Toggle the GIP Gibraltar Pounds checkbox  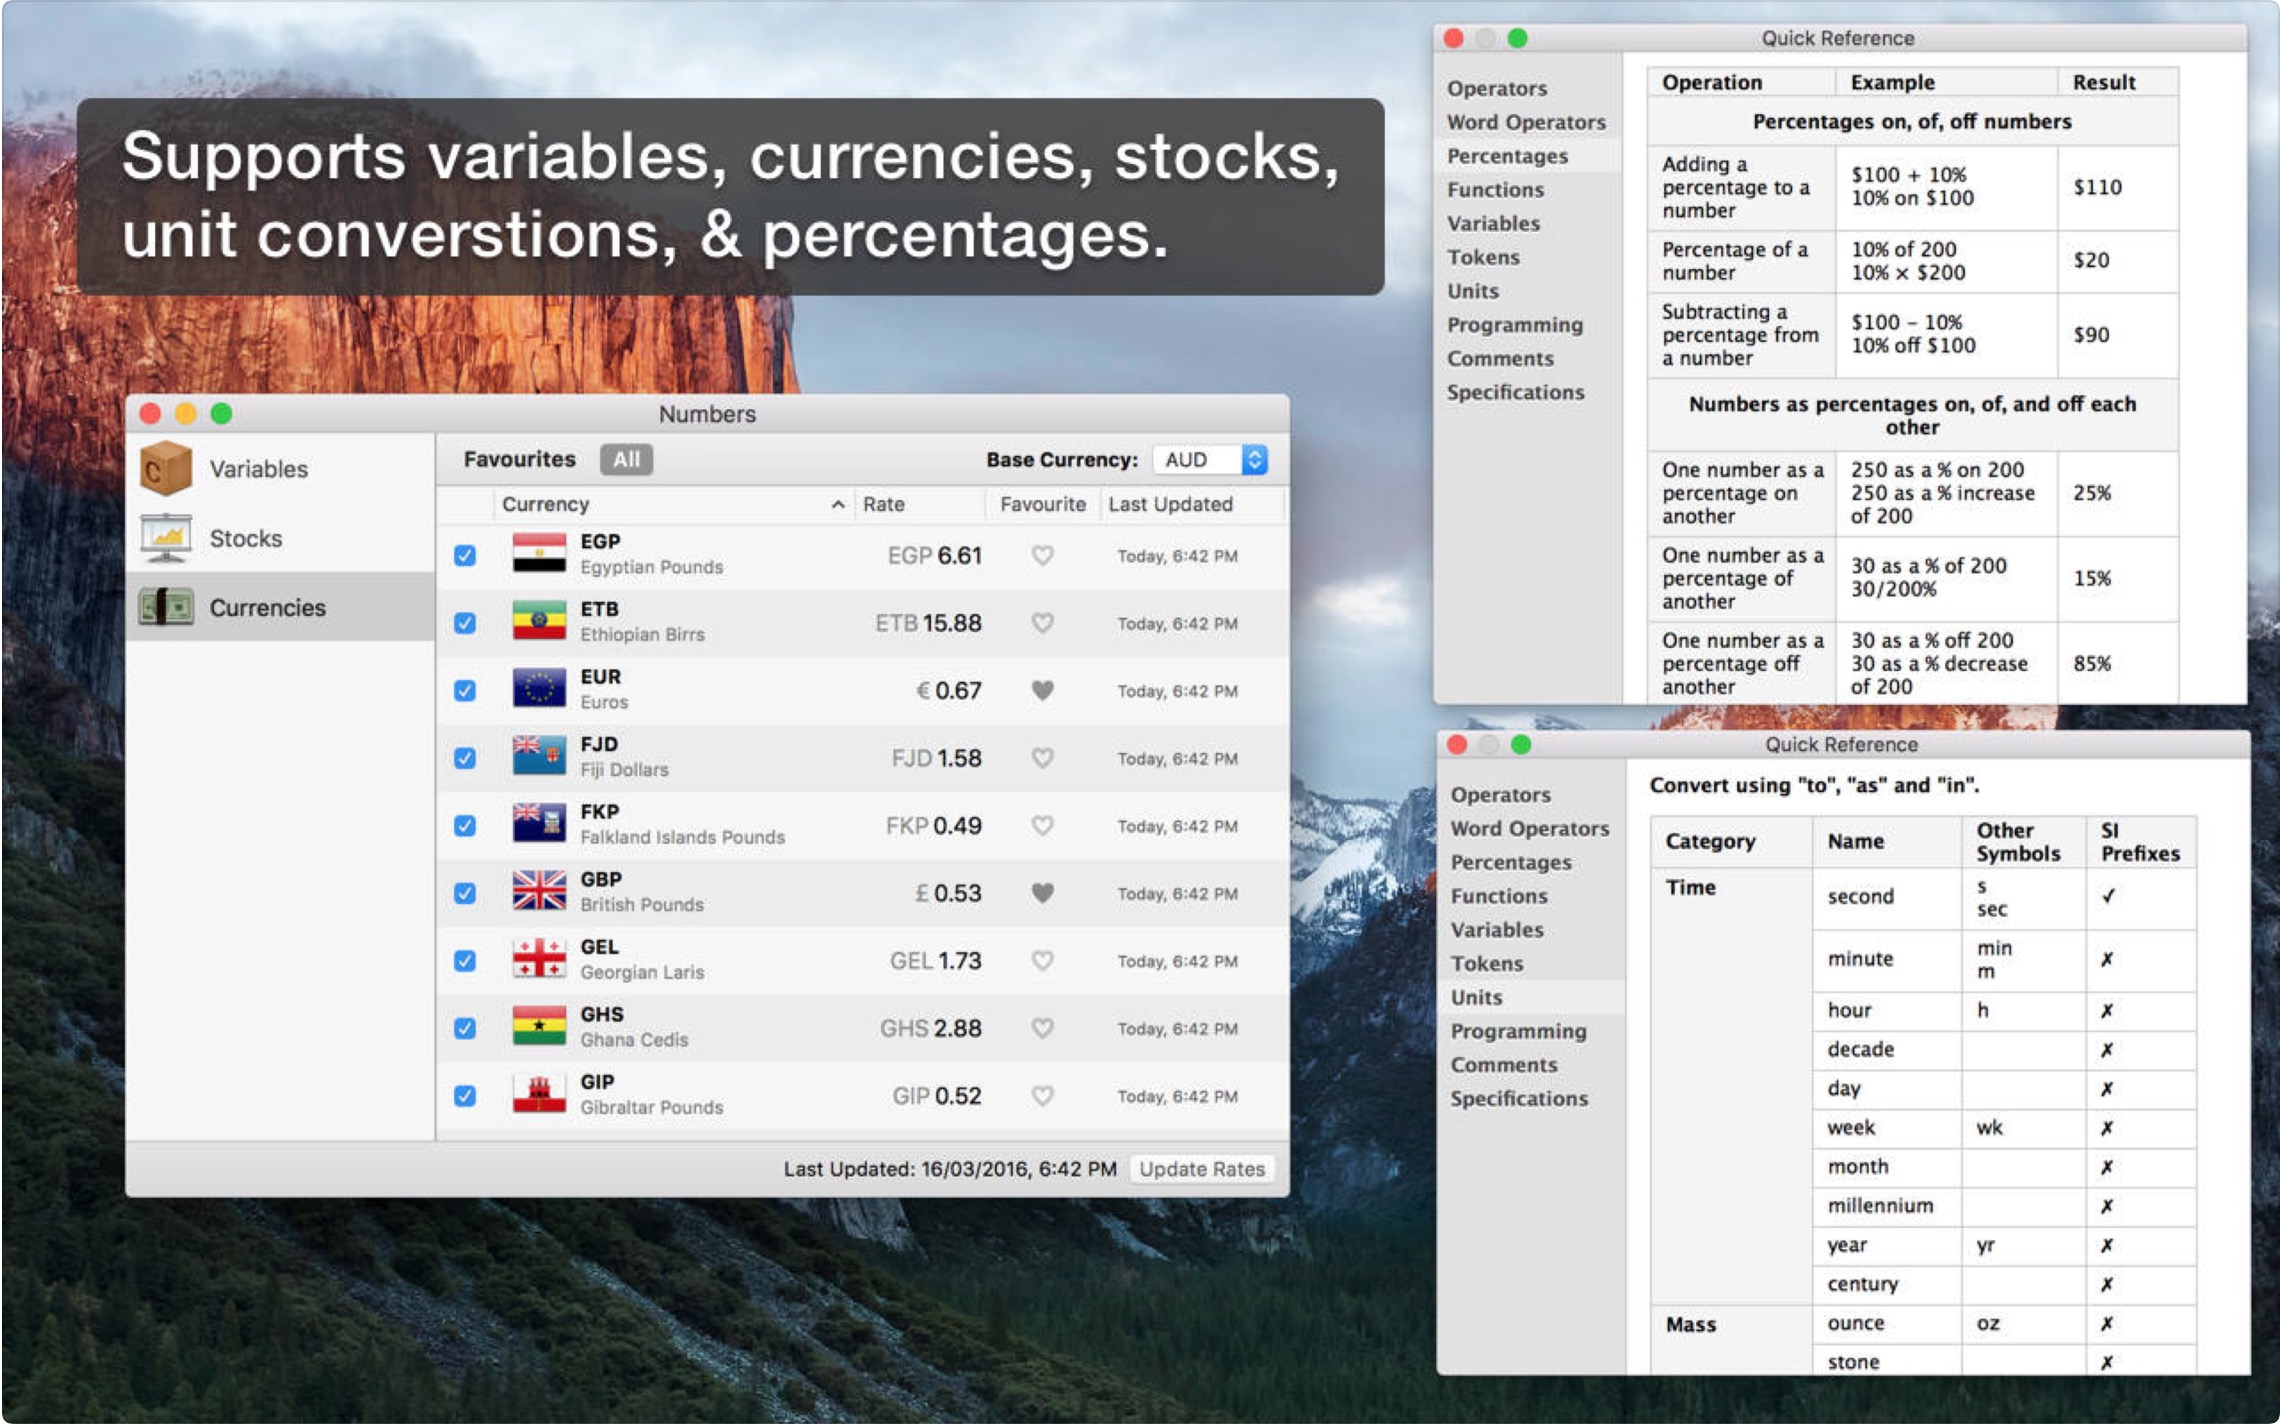click(465, 1096)
